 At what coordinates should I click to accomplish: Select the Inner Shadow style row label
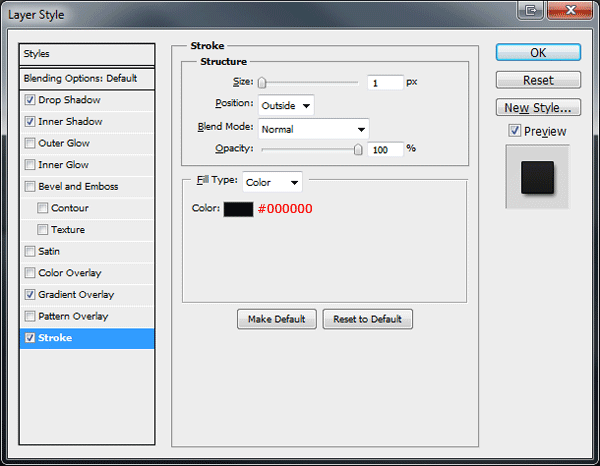click(70, 122)
